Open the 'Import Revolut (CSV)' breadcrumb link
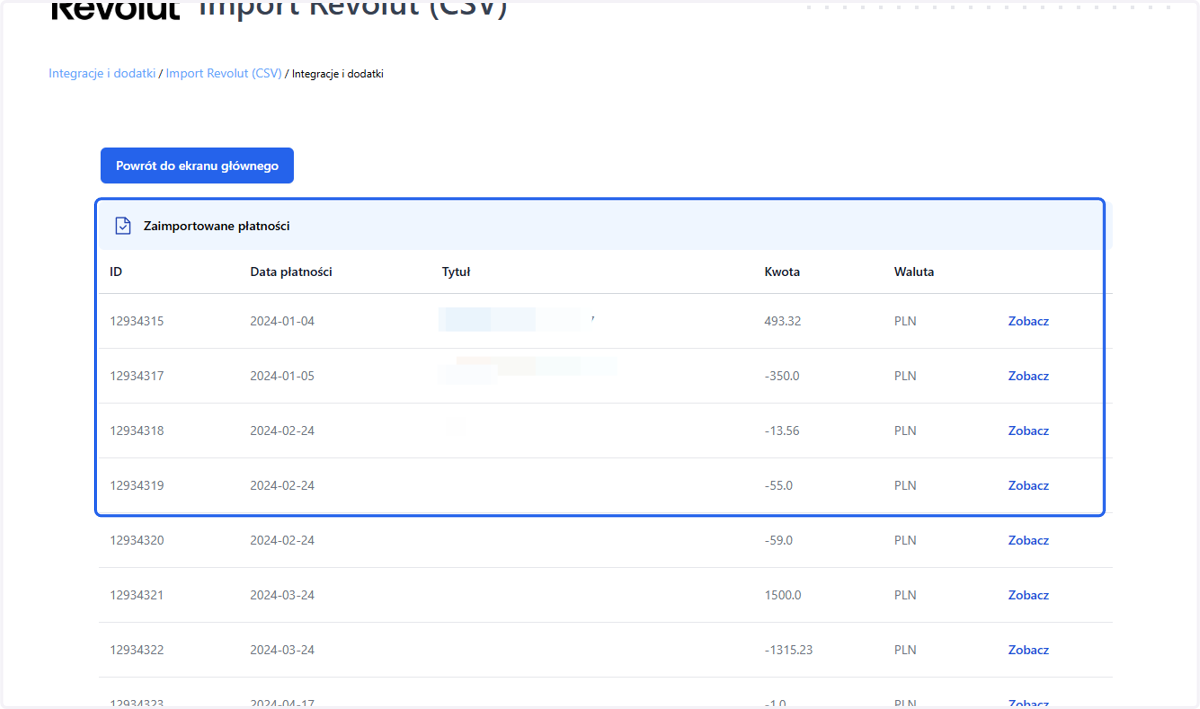Image resolution: width=1200 pixels, height=709 pixels. pyautogui.click(x=224, y=74)
